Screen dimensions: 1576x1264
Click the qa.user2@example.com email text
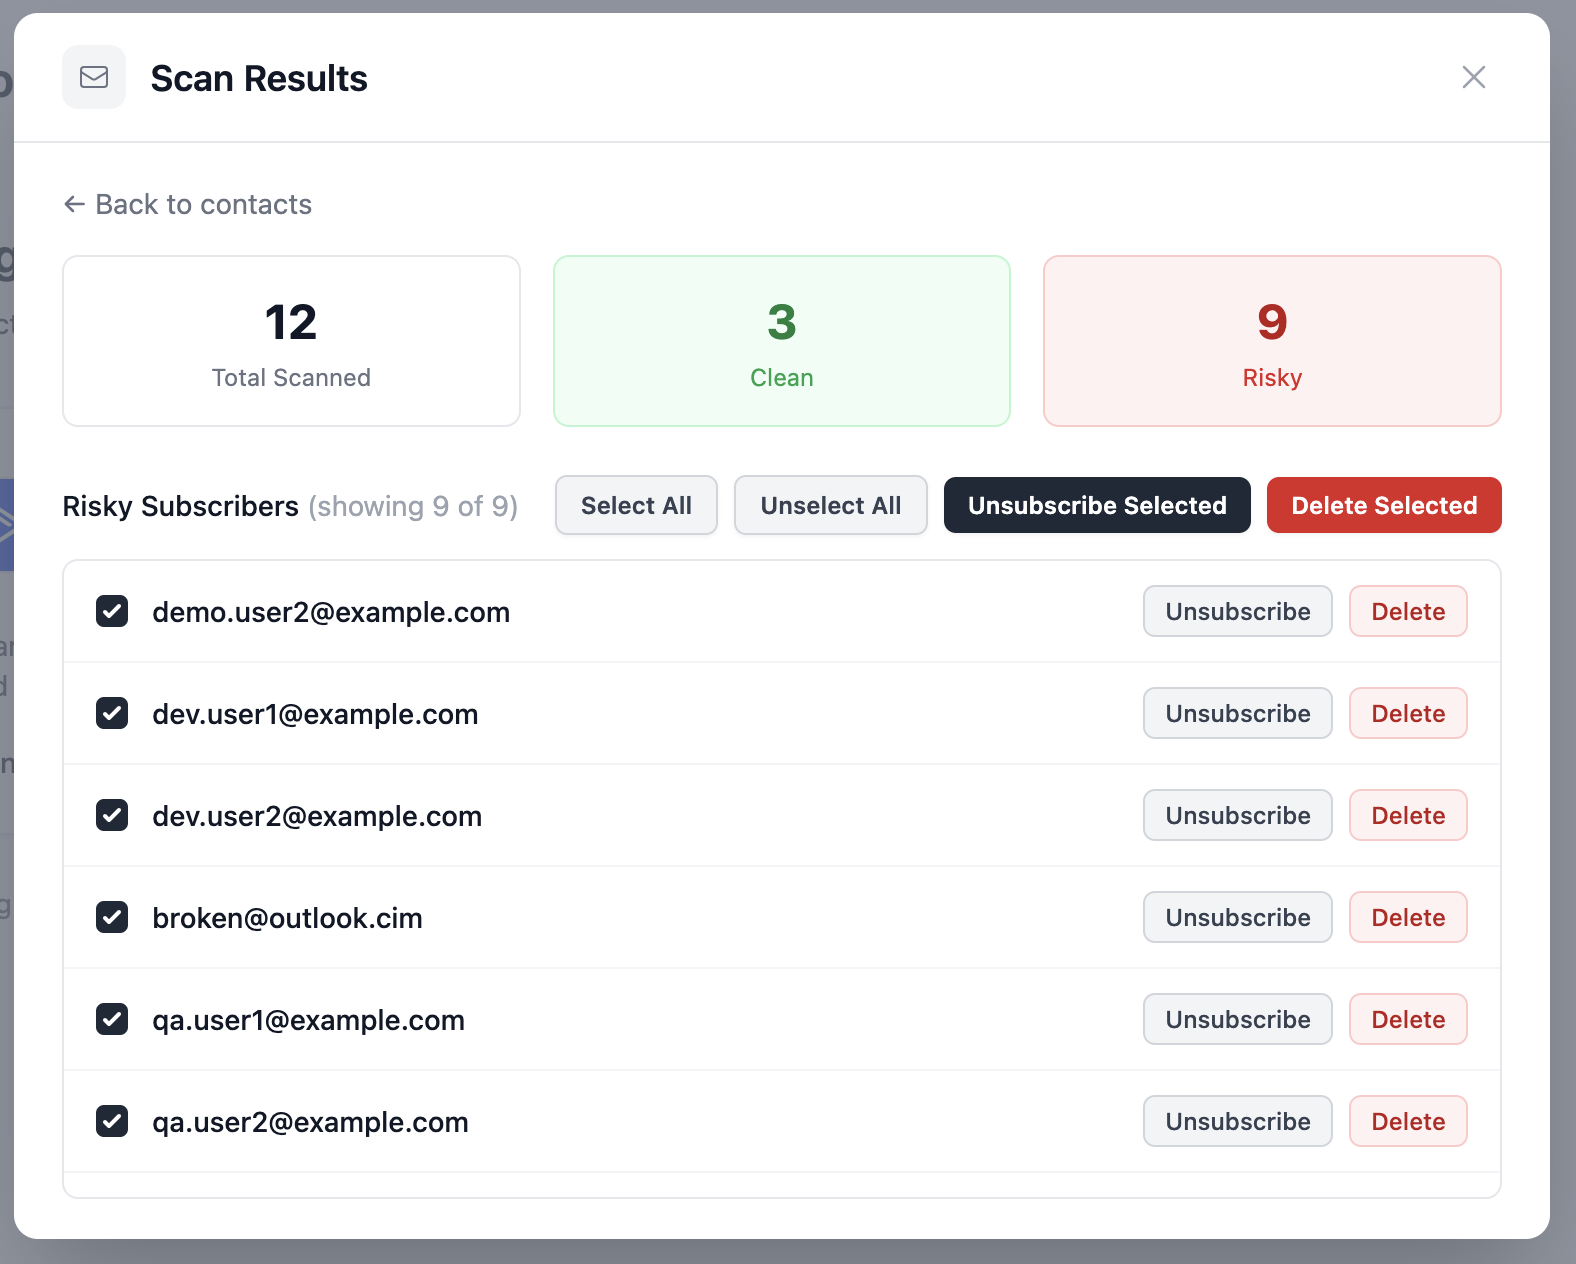(x=310, y=1122)
